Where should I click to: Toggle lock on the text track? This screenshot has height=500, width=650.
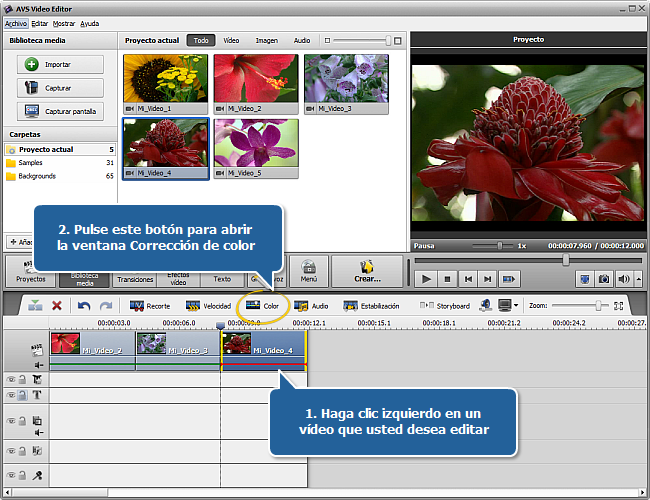click(21, 395)
